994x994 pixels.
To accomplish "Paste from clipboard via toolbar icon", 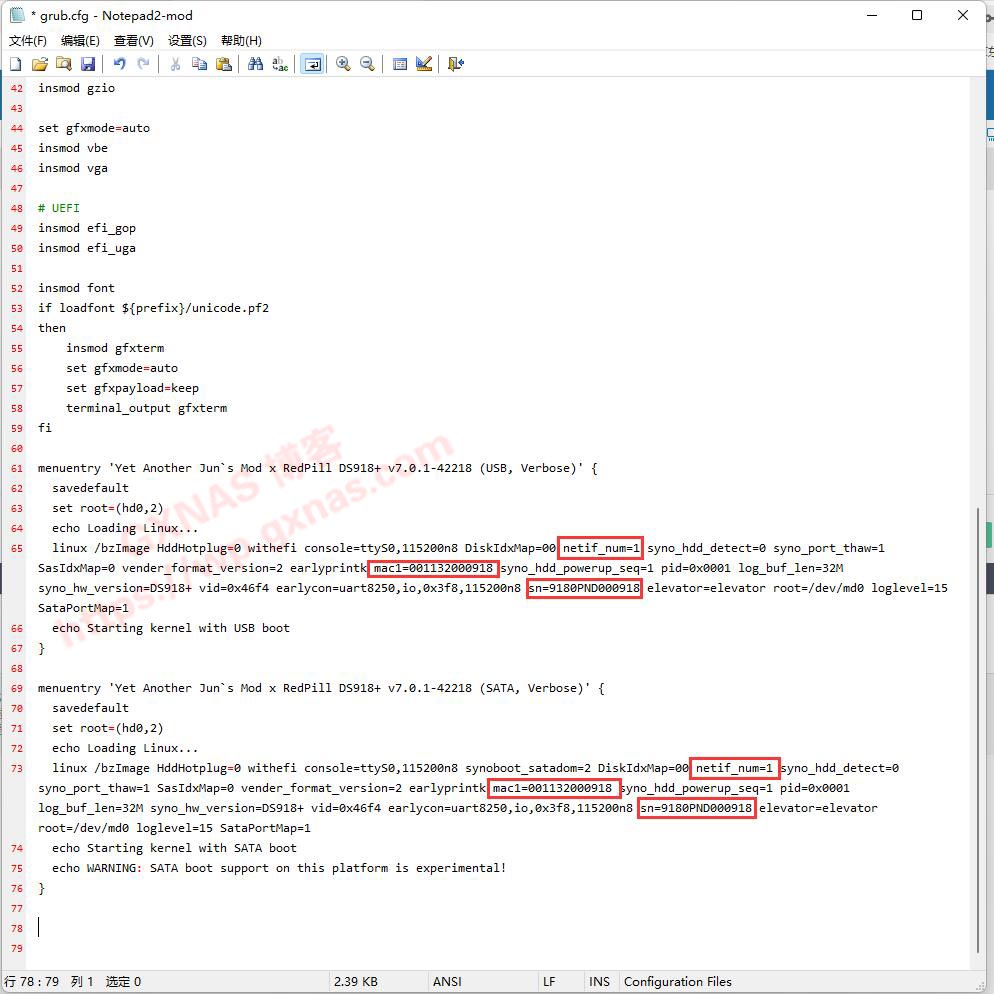I will click(224, 64).
